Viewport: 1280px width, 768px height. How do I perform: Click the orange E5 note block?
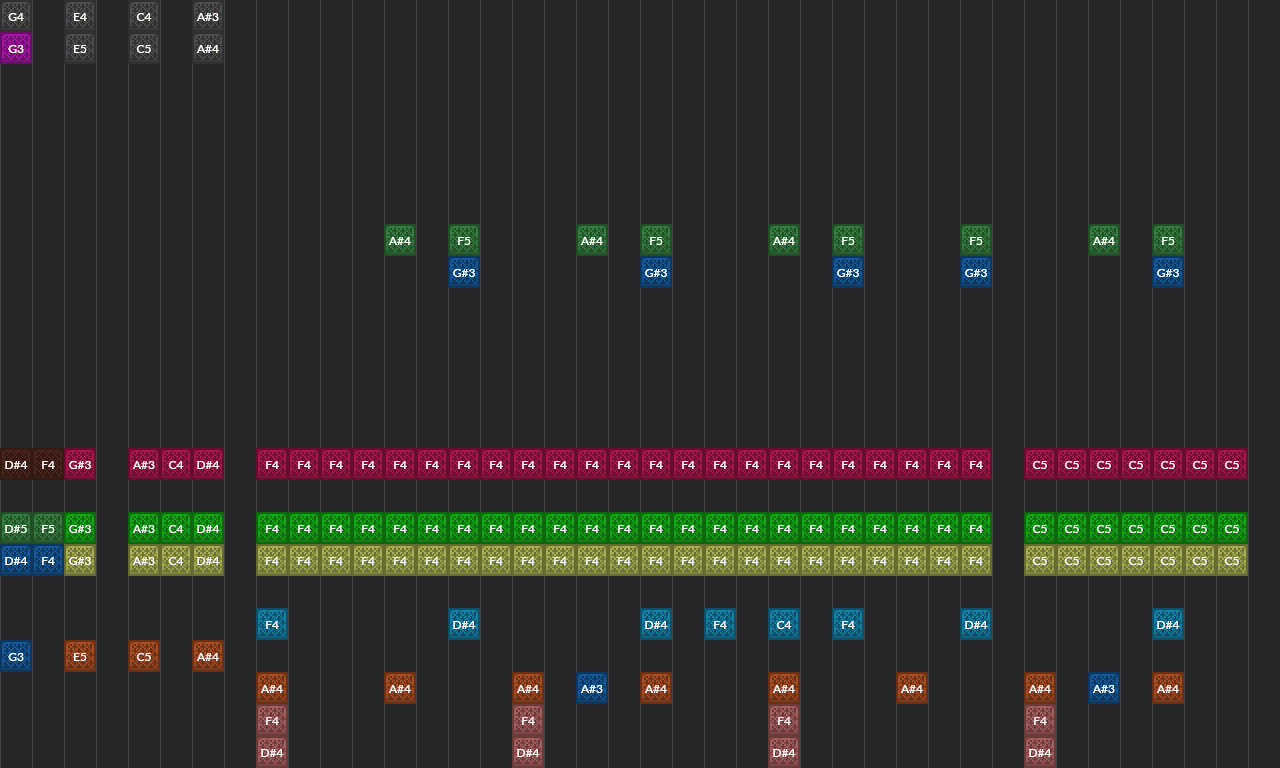click(80, 657)
